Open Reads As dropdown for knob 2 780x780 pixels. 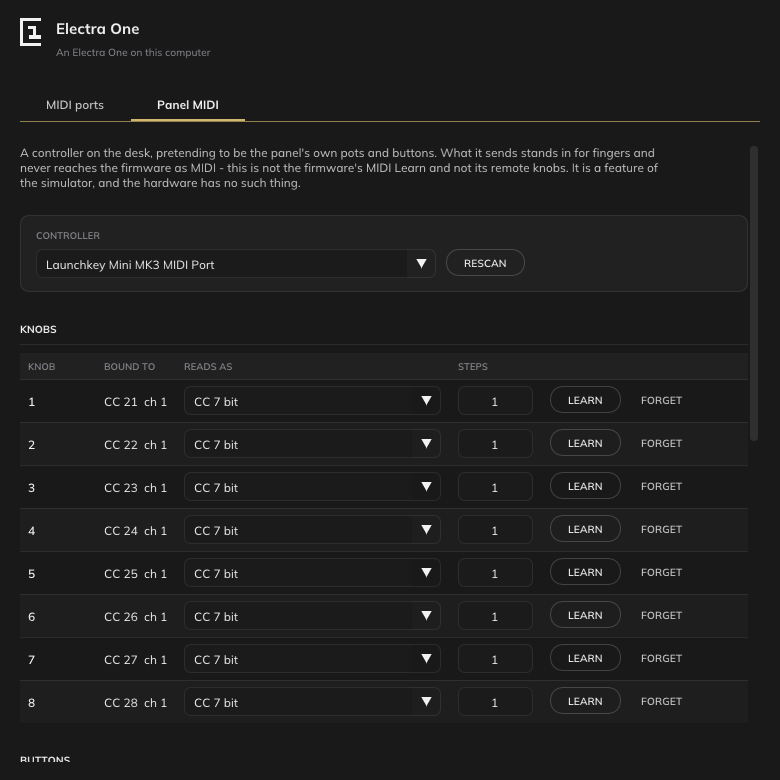[312, 444]
